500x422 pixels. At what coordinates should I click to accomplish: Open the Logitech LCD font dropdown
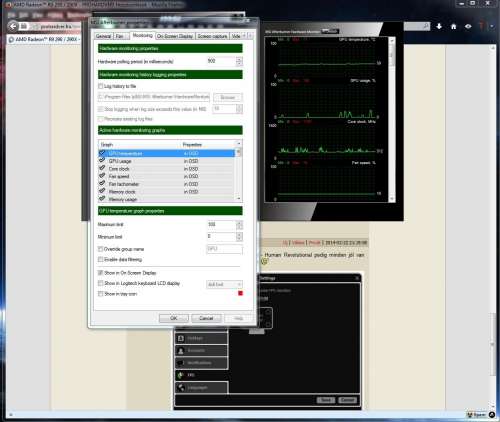(224, 284)
